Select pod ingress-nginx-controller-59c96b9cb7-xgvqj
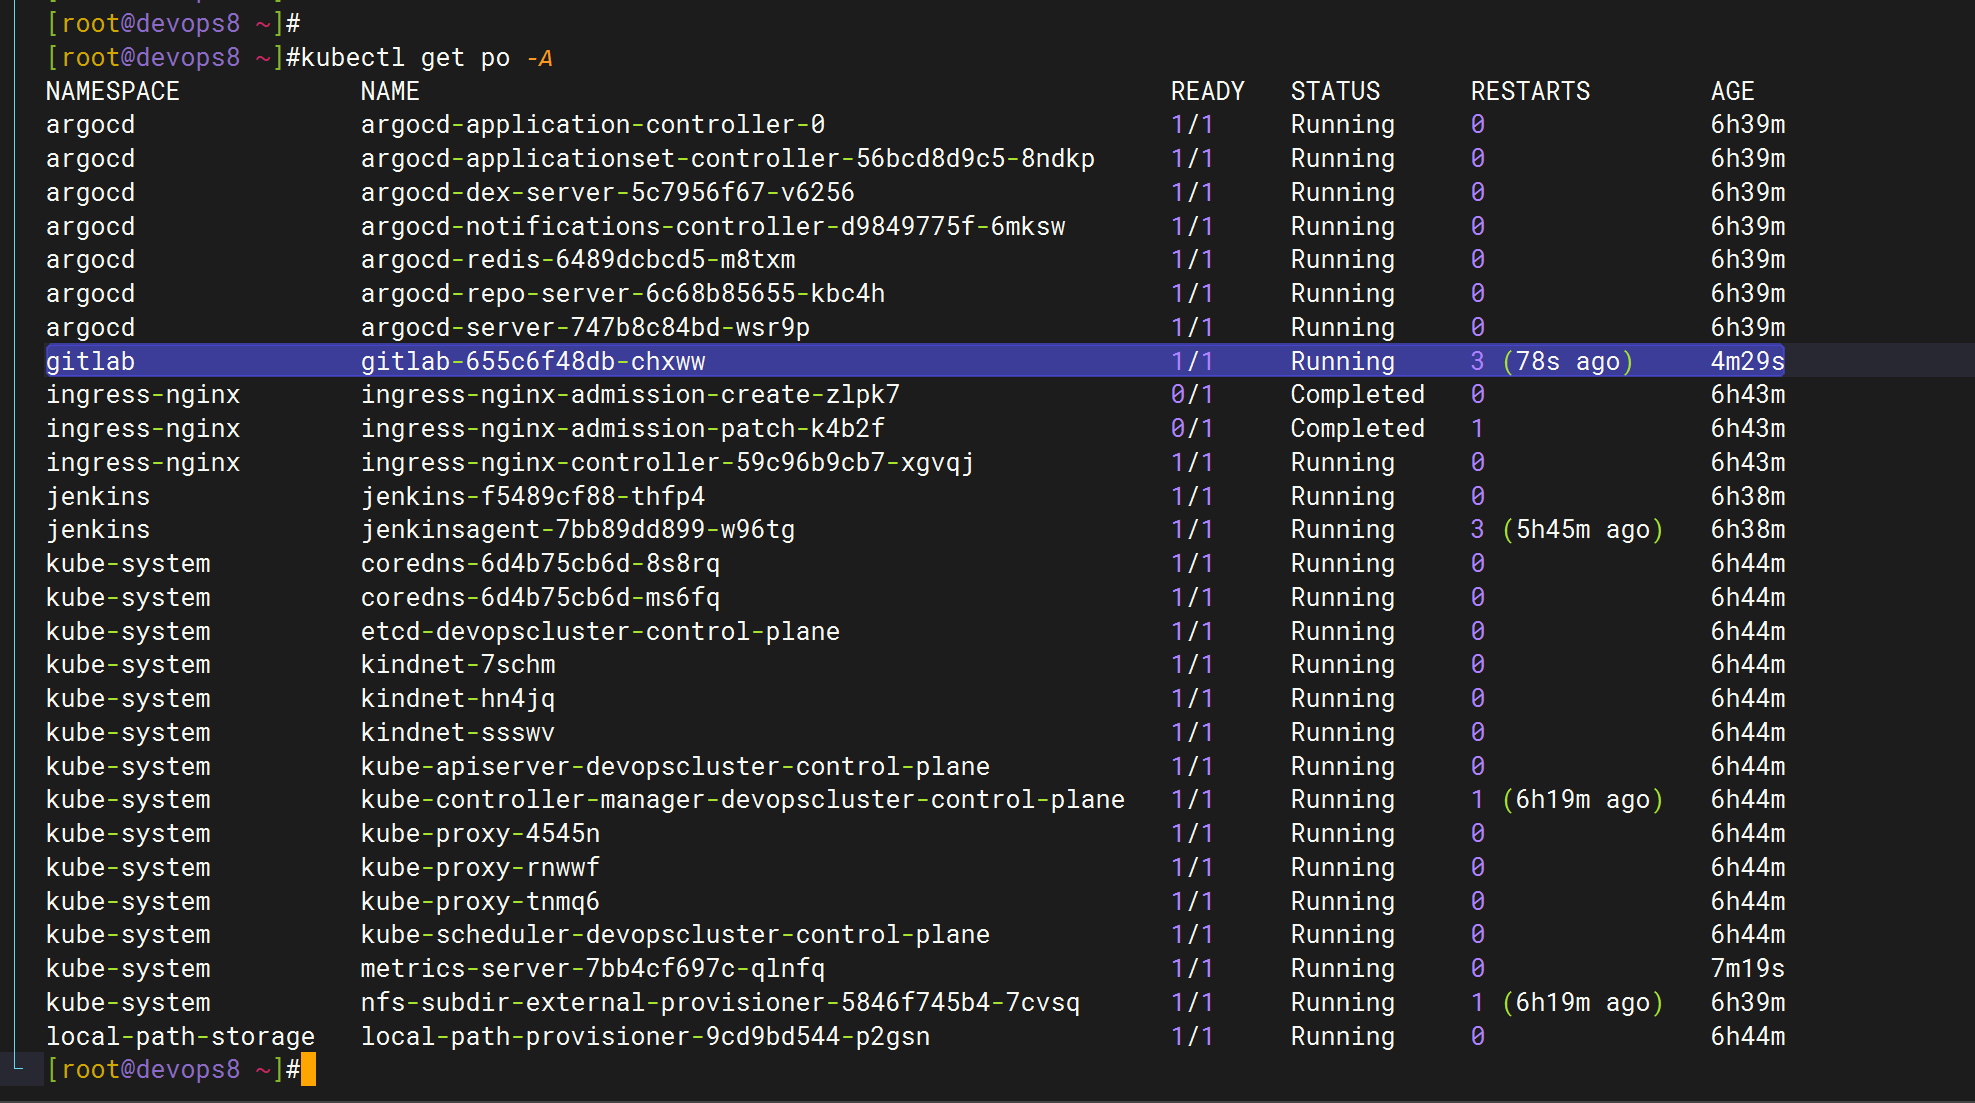This screenshot has height=1103, width=1975. coord(668,463)
